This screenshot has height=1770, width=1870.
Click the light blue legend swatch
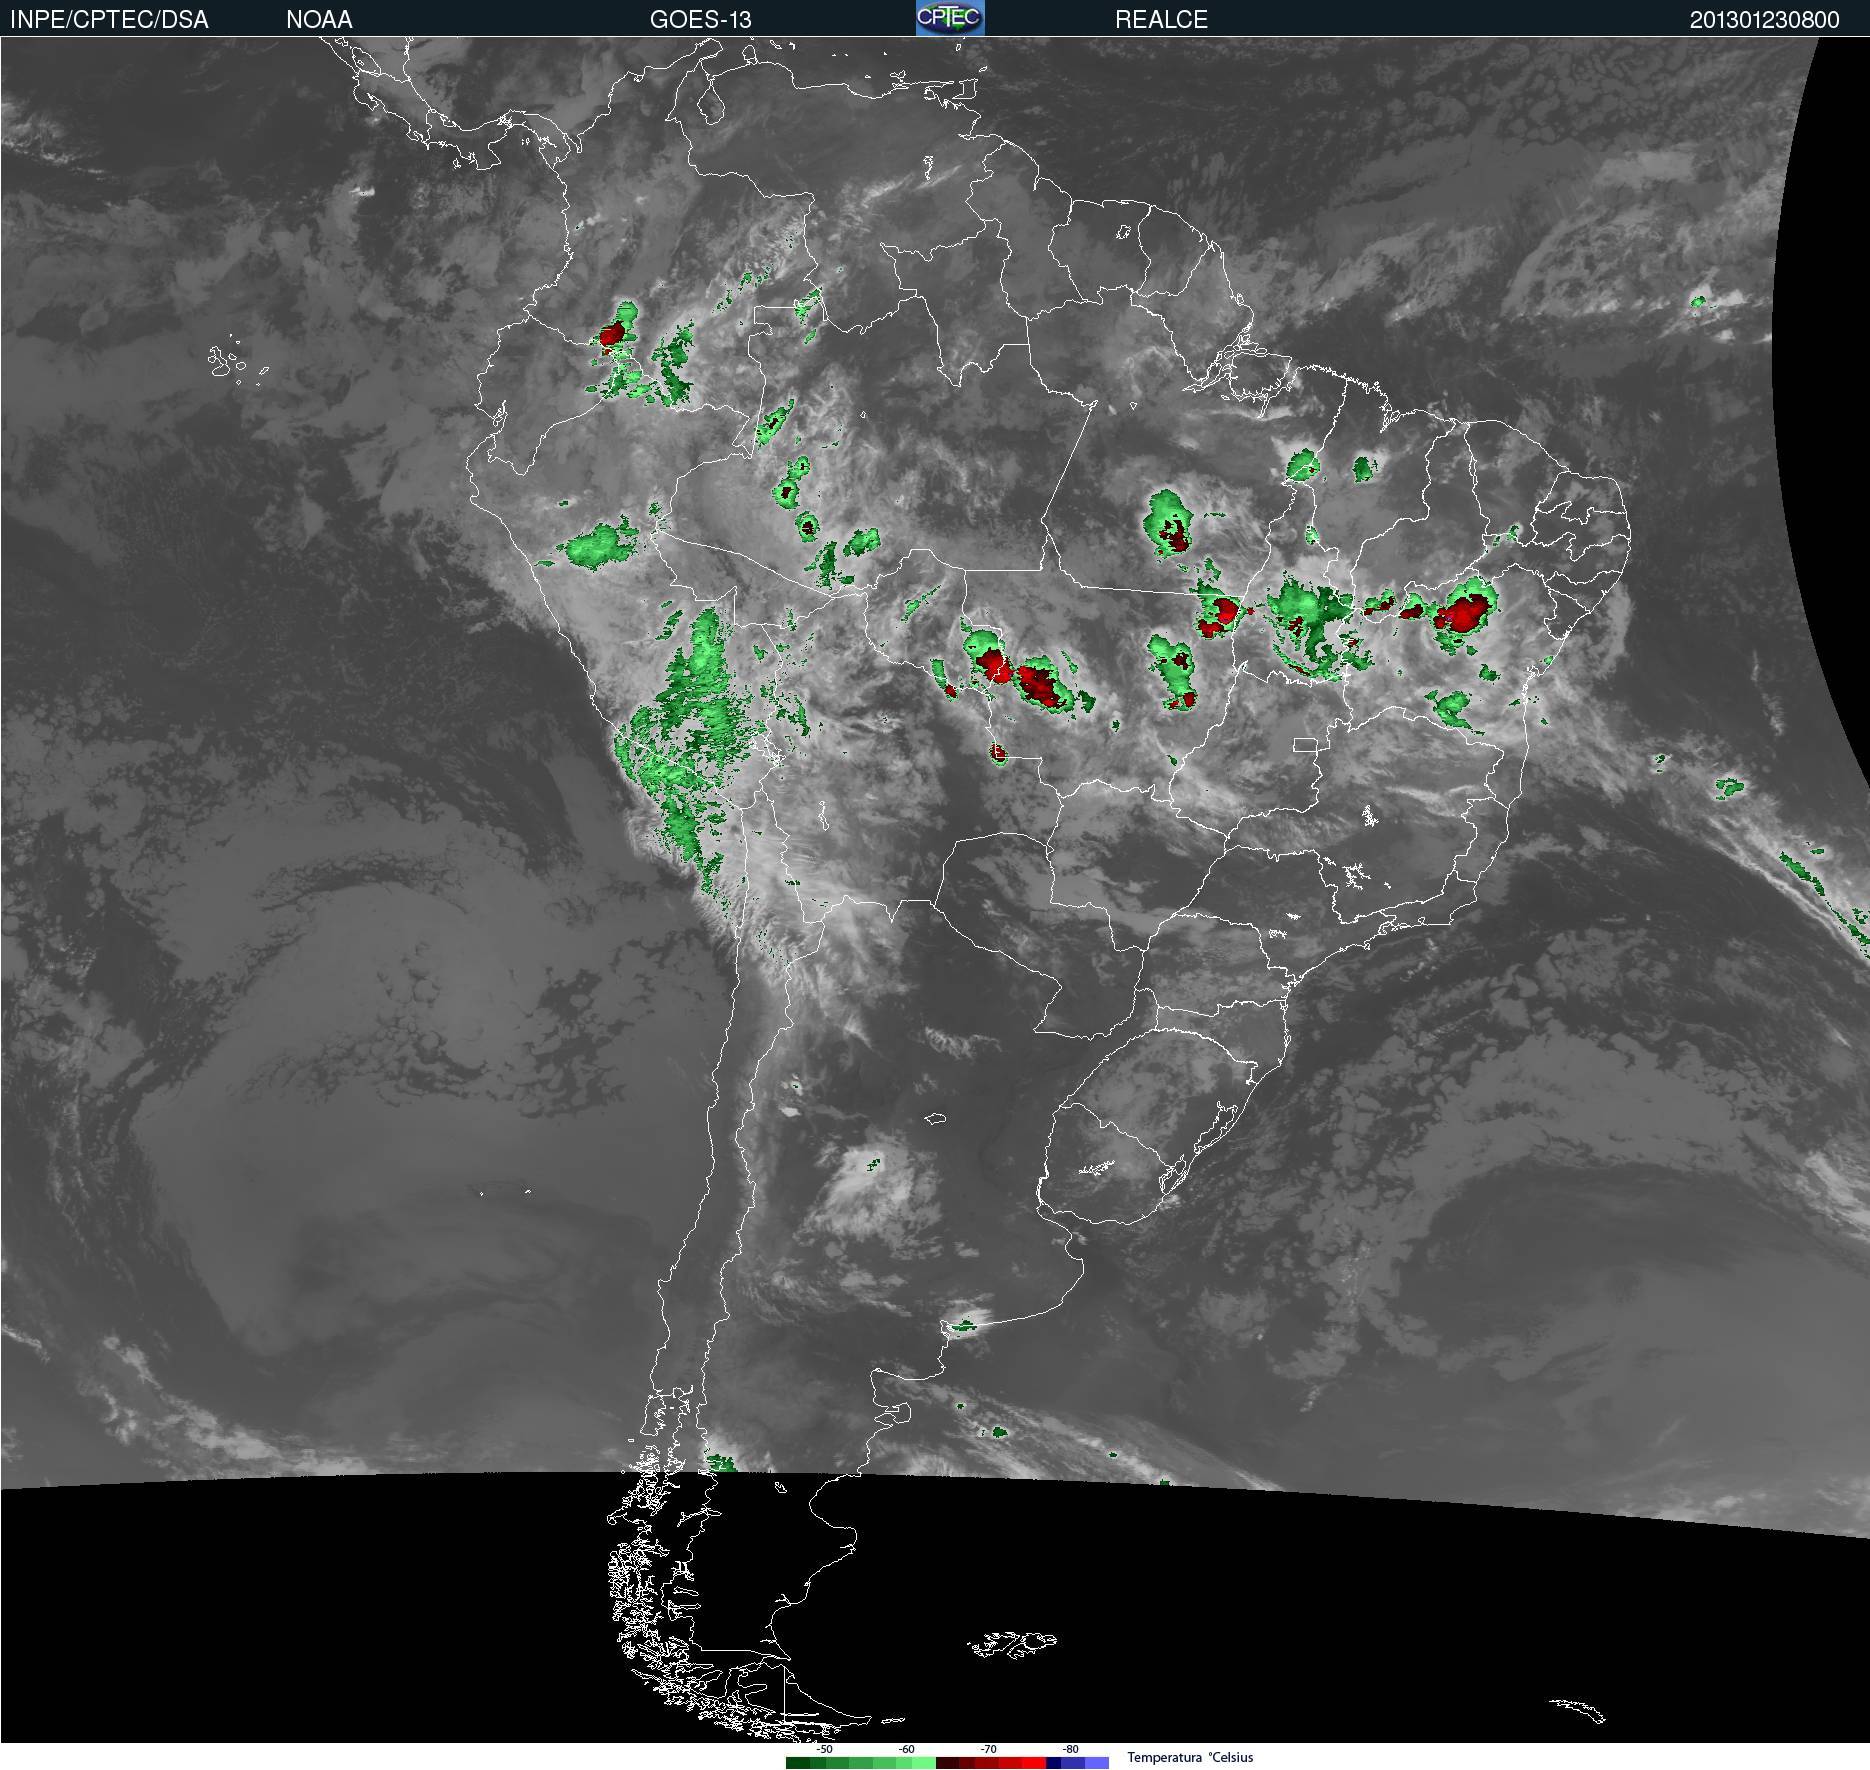(x=1097, y=1763)
